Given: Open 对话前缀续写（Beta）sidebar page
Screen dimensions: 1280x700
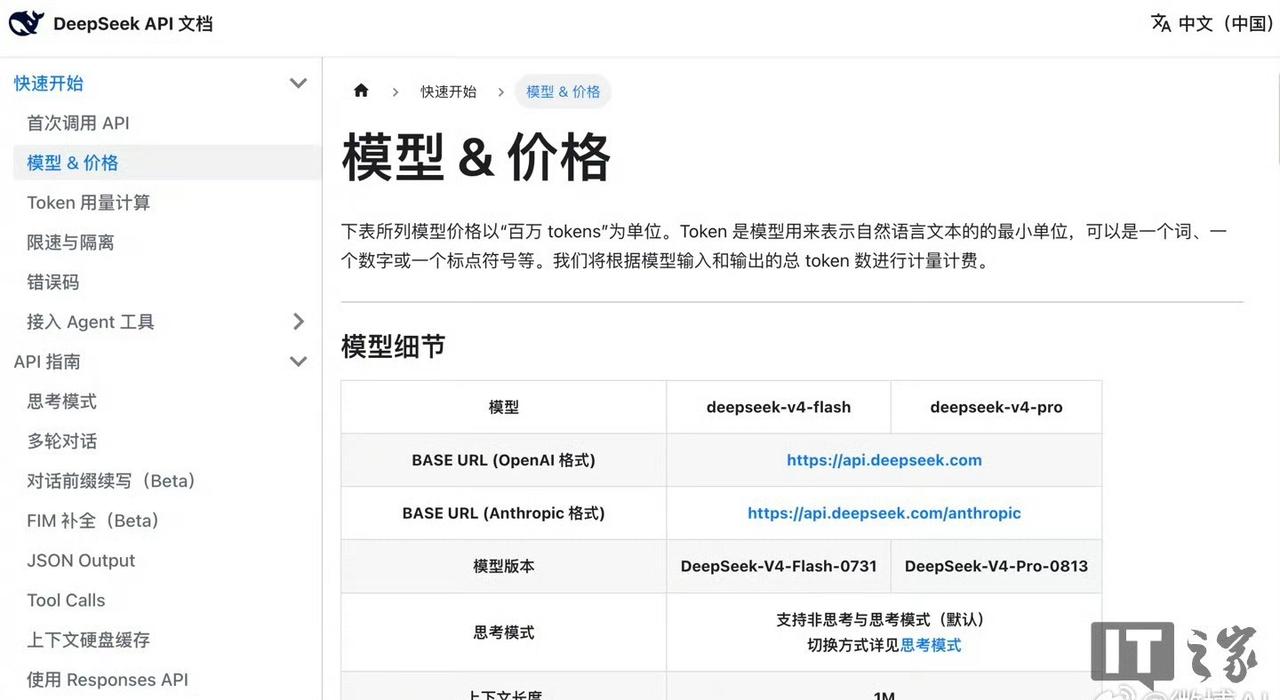Looking at the screenshot, I should coord(111,481).
